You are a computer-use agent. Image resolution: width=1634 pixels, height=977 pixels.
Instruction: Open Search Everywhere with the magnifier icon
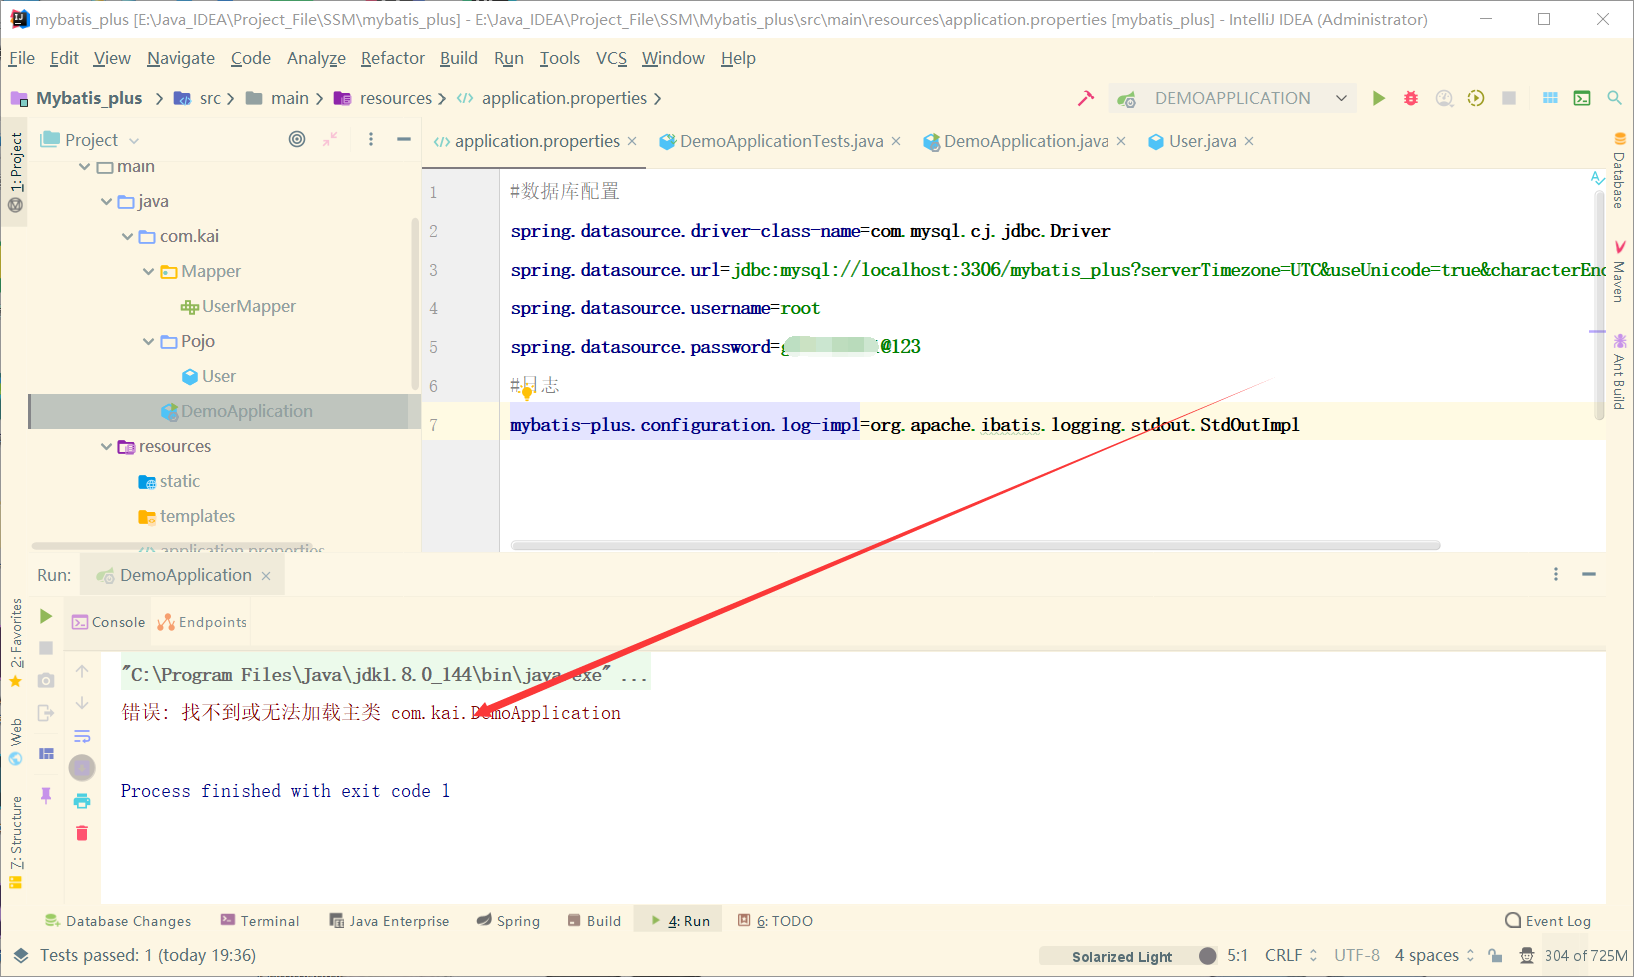[x=1614, y=98]
